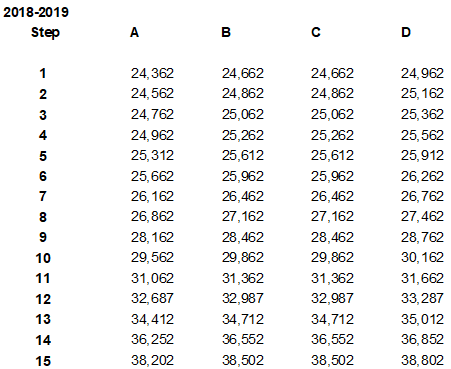This screenshot has height=369, width=451.
Task: Select column header B
Action: pos(226,32)
